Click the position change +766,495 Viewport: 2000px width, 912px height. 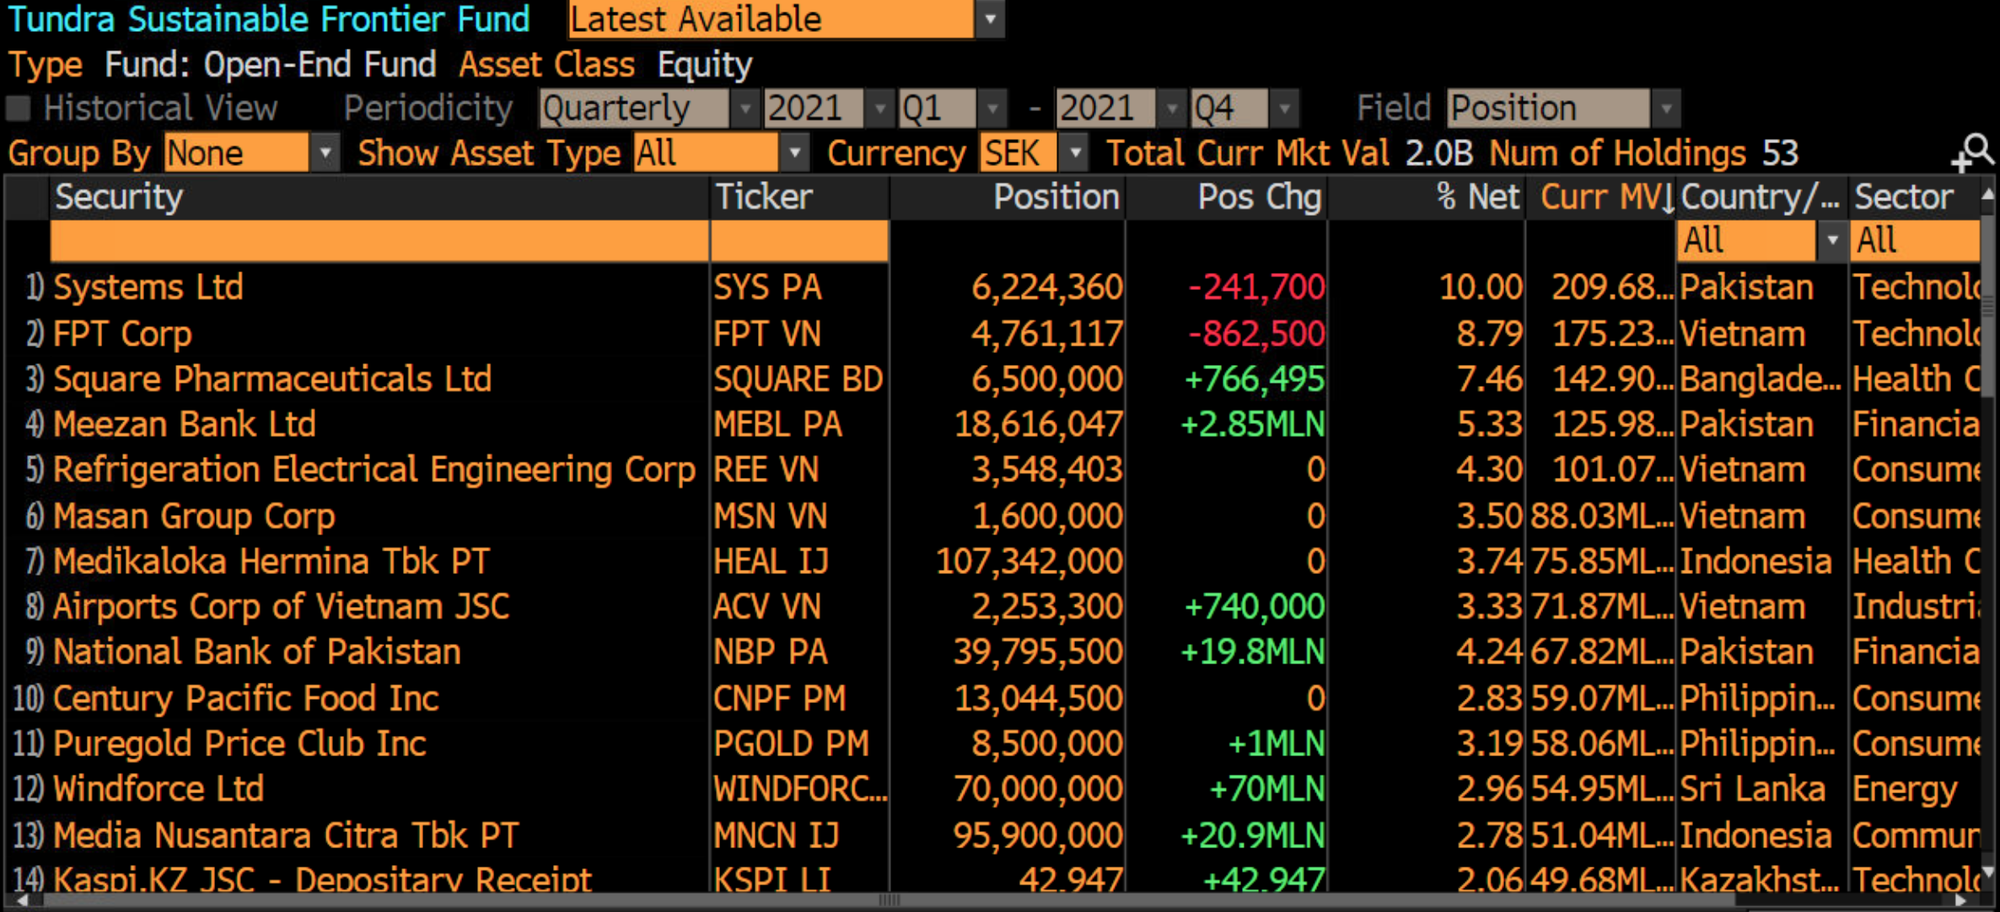click(x=1254, y=379)
